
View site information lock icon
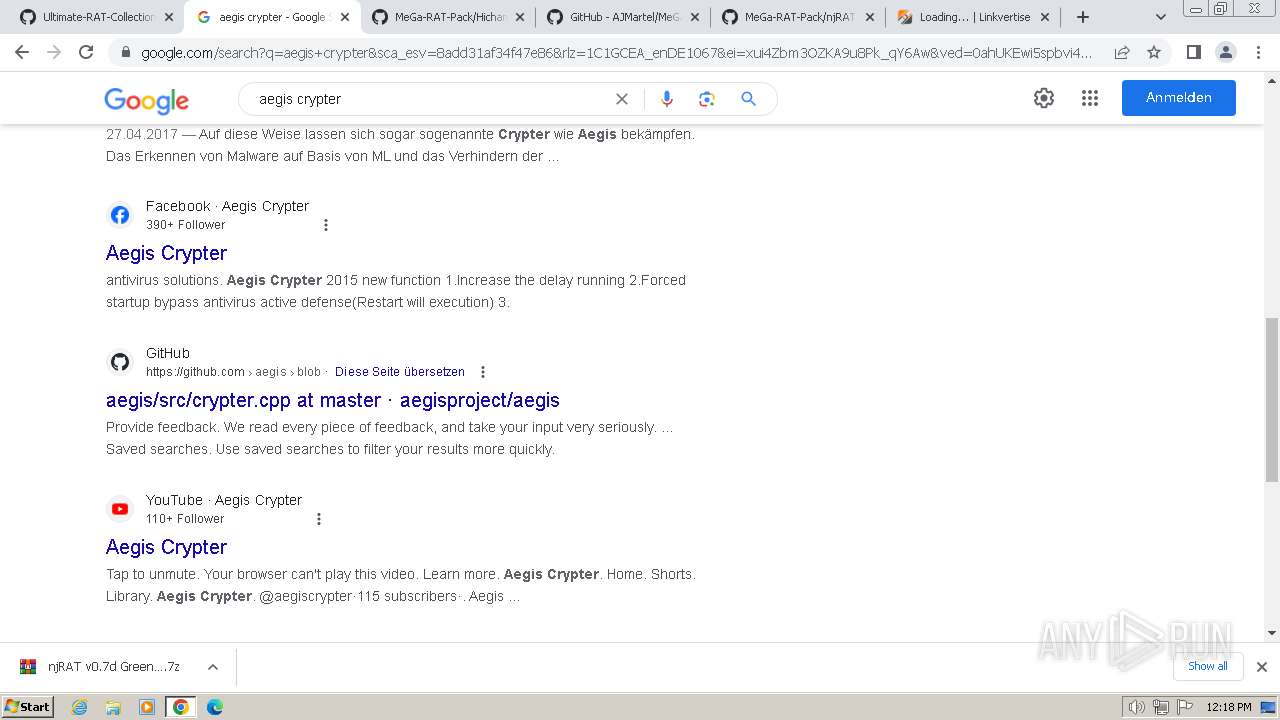click(x=125, y=52)
